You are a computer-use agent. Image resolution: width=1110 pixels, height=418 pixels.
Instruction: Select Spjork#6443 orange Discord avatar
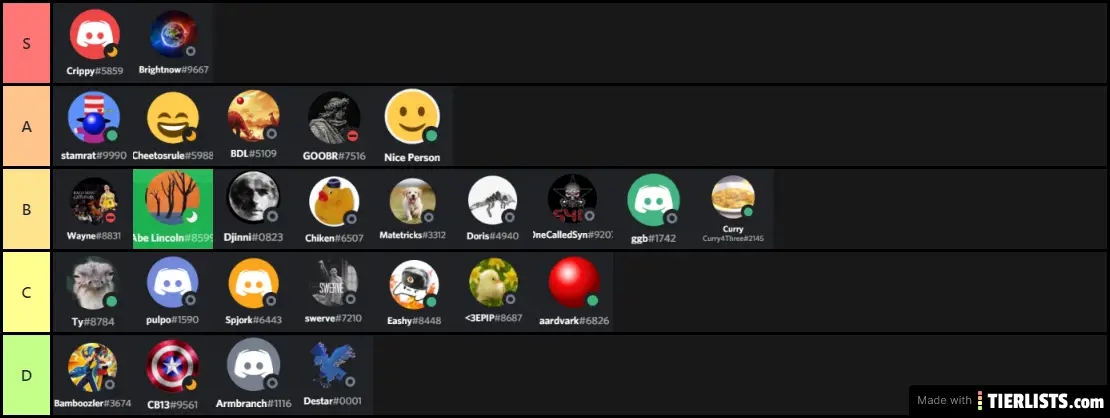click(254, 283)
